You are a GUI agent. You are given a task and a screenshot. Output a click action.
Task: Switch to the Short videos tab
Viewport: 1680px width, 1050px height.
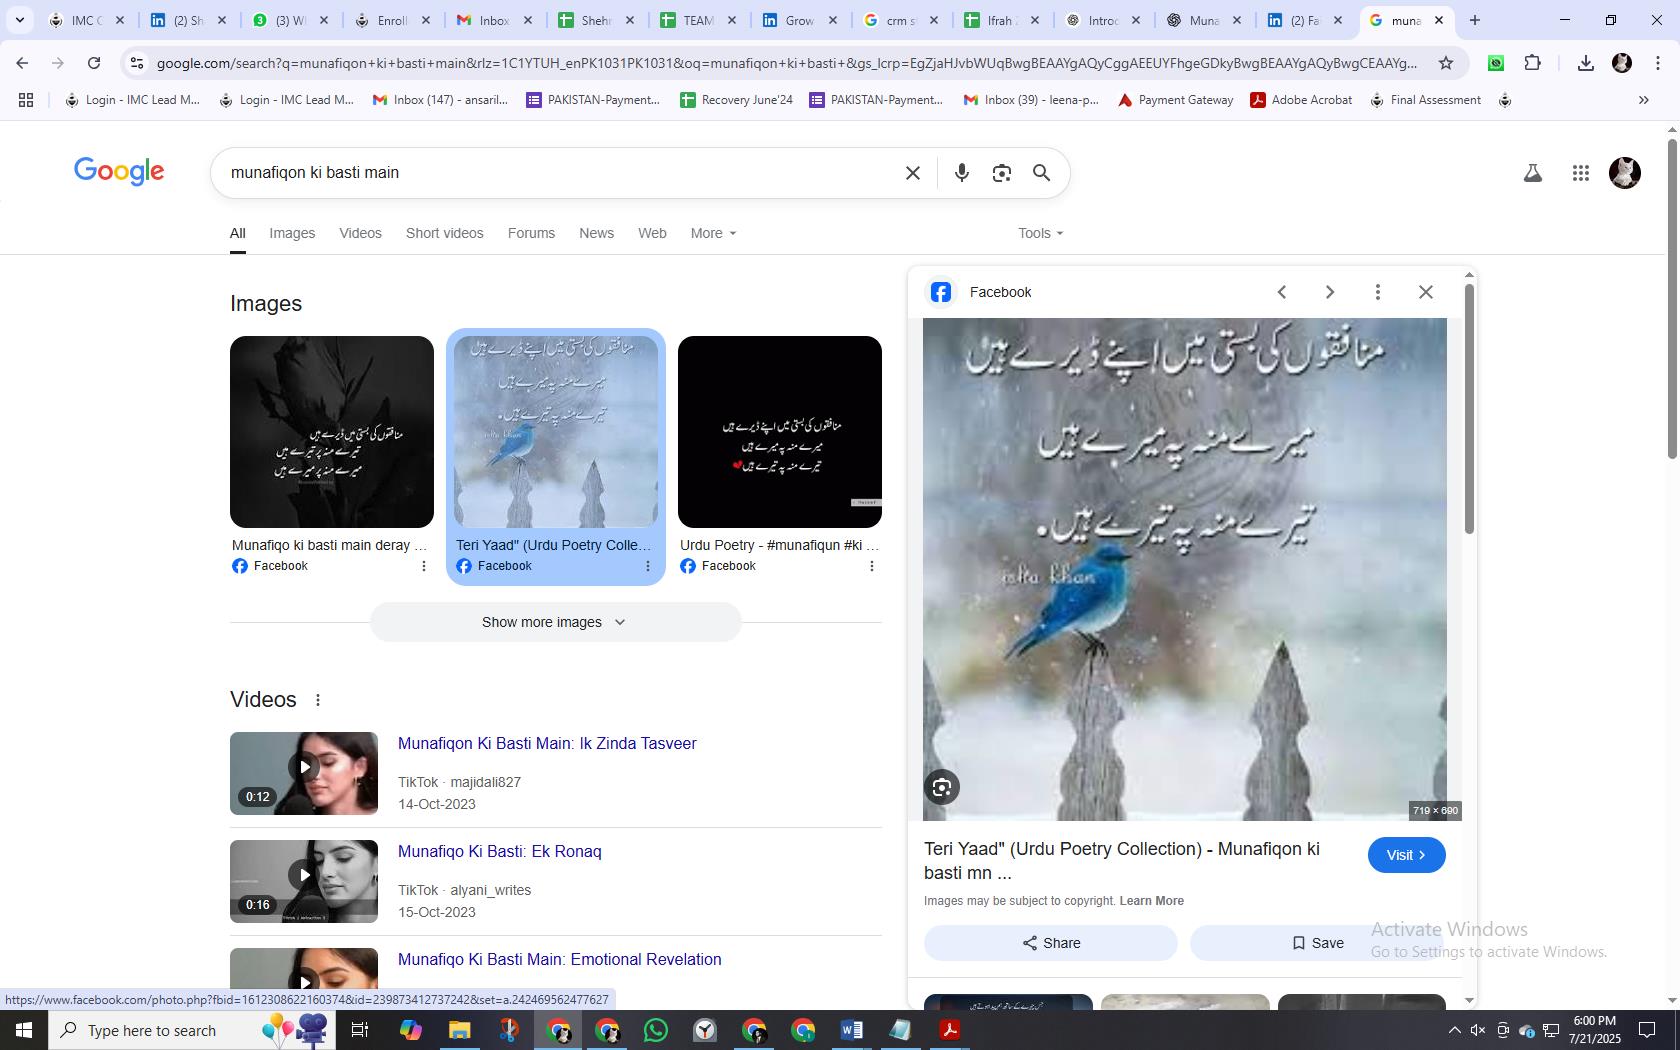[x=444, y=233]
